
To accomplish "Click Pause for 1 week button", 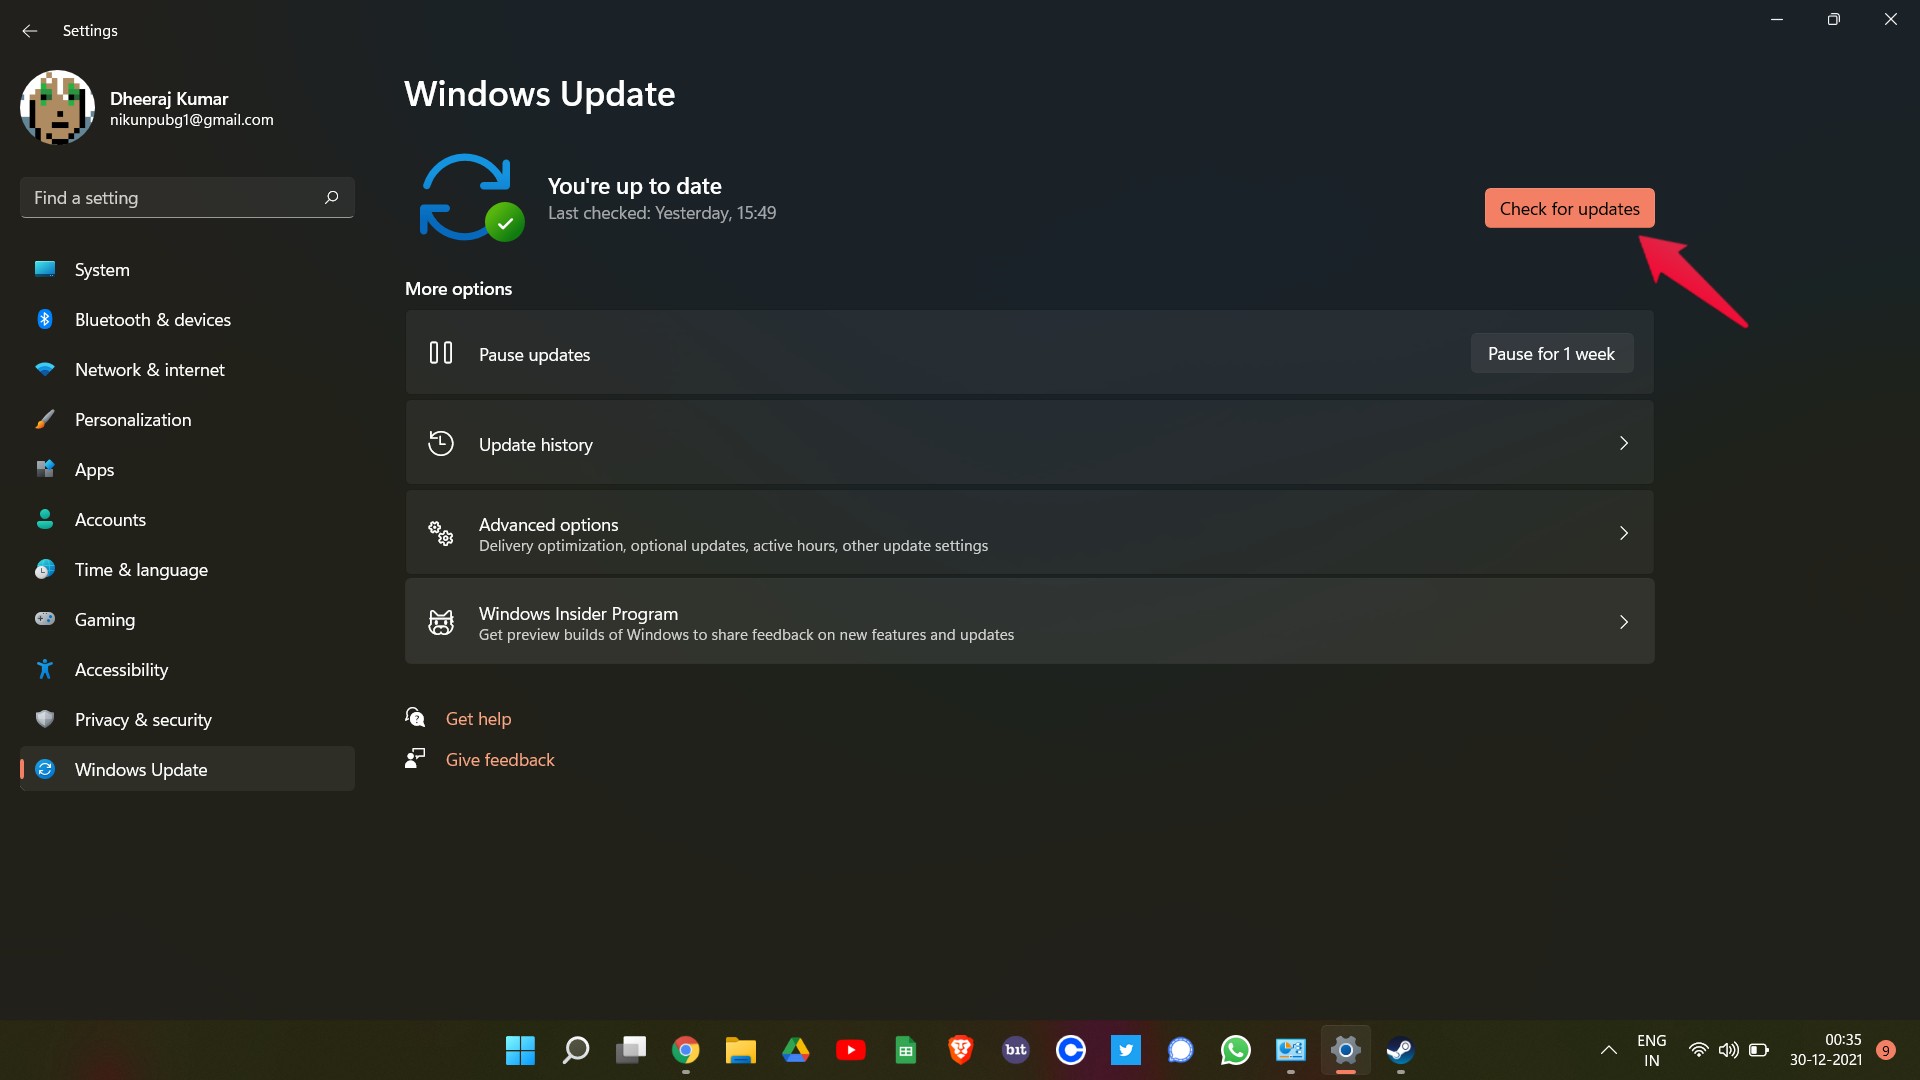I will (x=1551, y=352).
